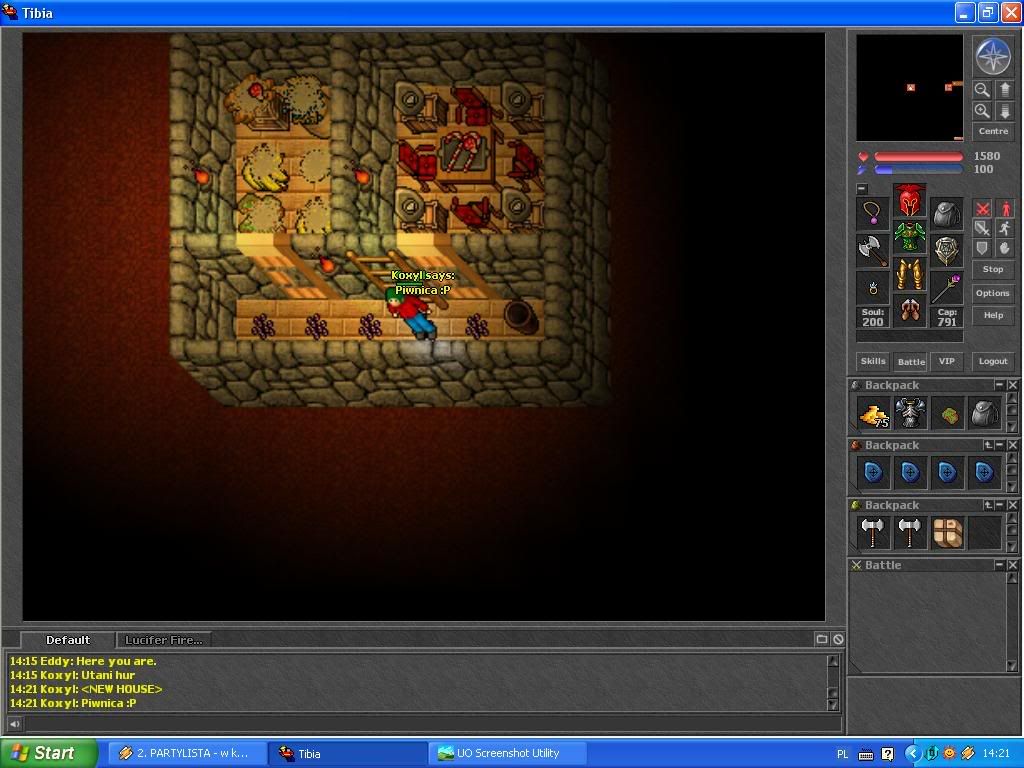Image resolution: width=1024 pixels, height=768 pixels.
Task: Select the parcel in the third backpack
Action: click(x=948, y=534)
